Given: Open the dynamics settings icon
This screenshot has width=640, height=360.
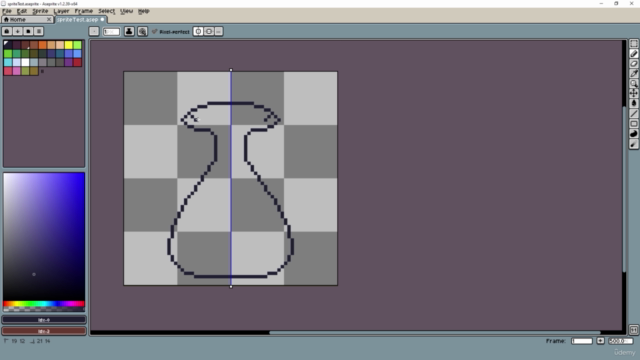Looking at the screenshot, I should coord(142,31).
